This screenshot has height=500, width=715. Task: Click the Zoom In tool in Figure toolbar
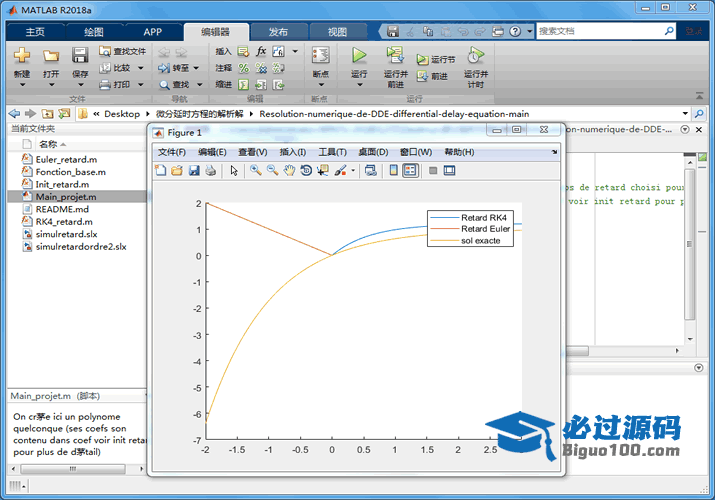256,171
